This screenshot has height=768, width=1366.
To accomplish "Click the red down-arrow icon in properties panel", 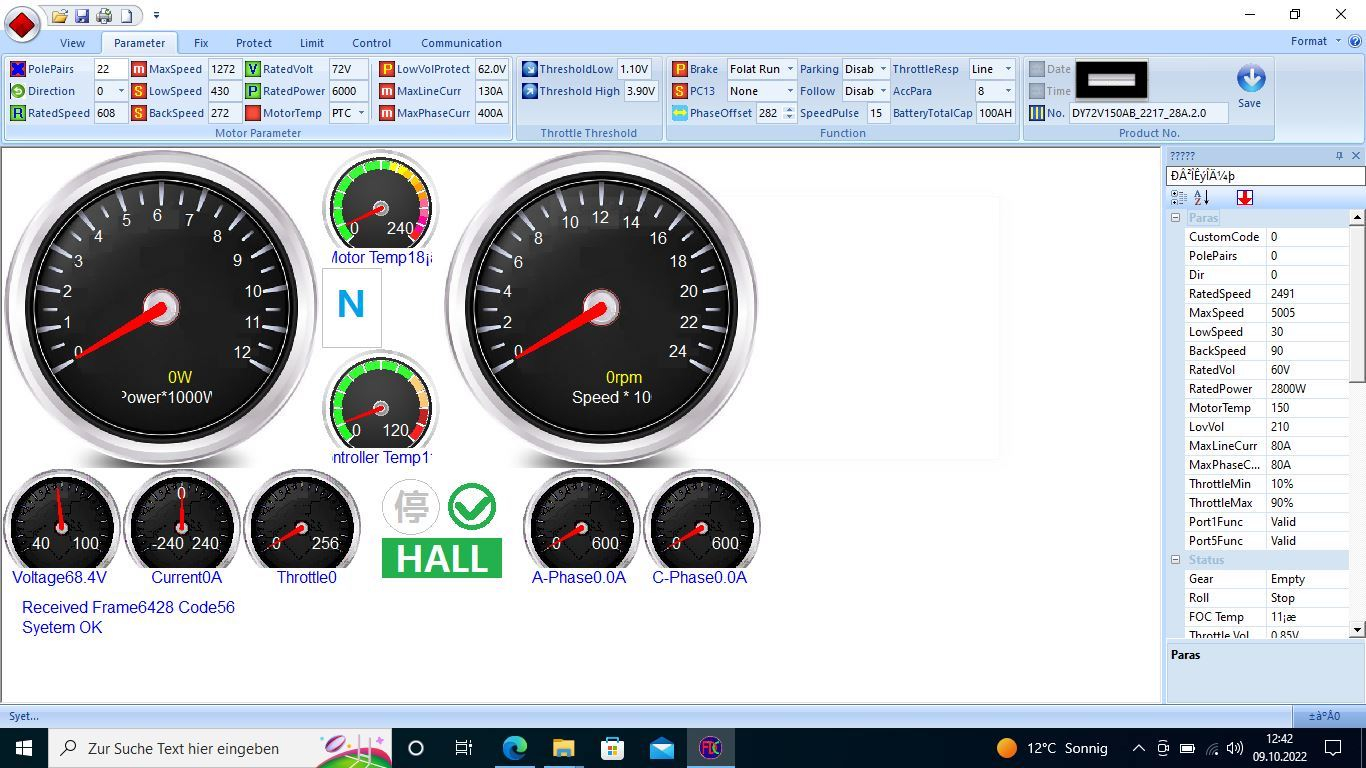I will pyautogui.click(x=1244, y=198).
